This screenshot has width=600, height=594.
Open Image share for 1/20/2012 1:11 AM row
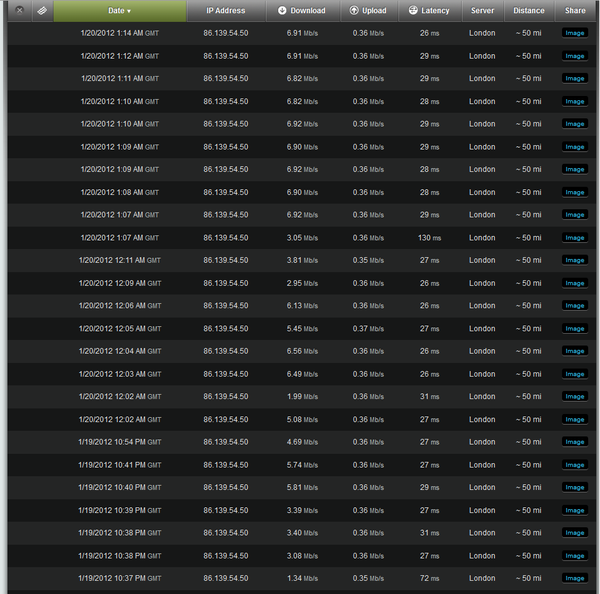pos(575,78)
